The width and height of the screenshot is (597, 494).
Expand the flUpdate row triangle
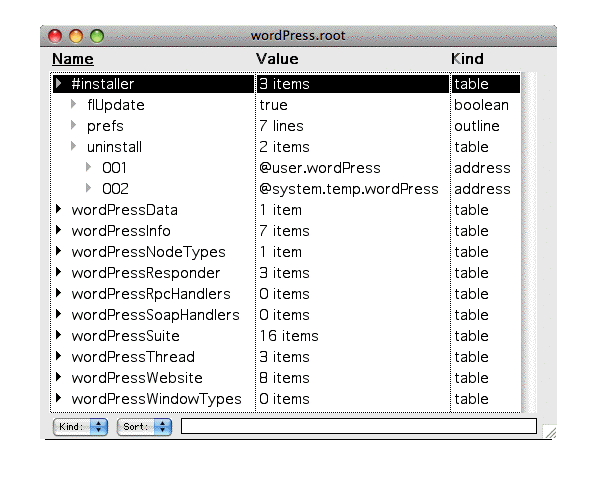coord(73,104)
